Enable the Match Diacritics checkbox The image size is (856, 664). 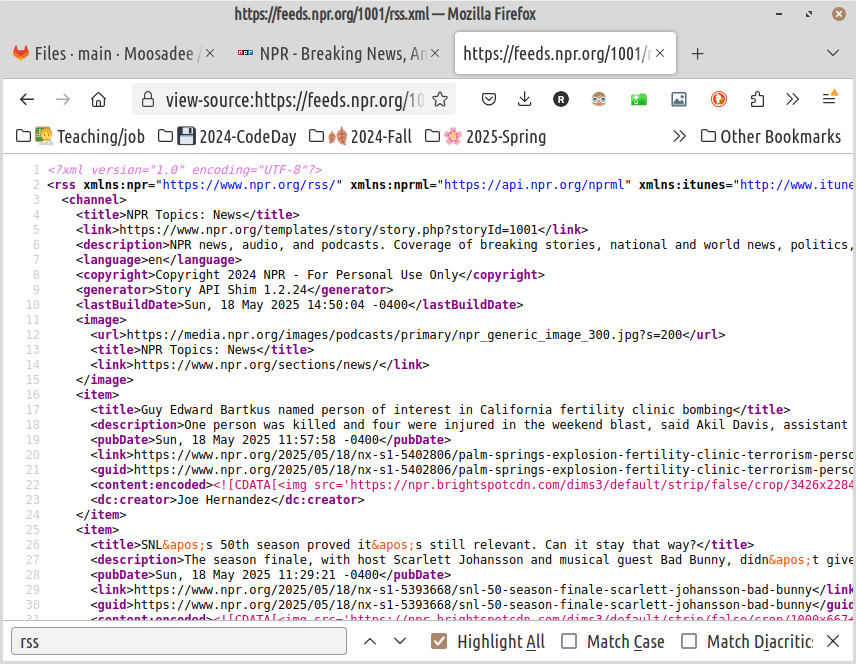(x=689, y=641)
